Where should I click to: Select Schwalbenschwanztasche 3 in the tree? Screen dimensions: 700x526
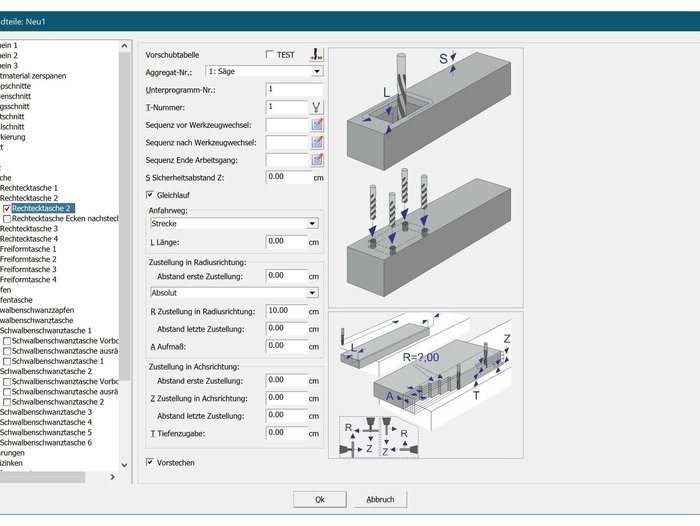[x=46, y=412]
